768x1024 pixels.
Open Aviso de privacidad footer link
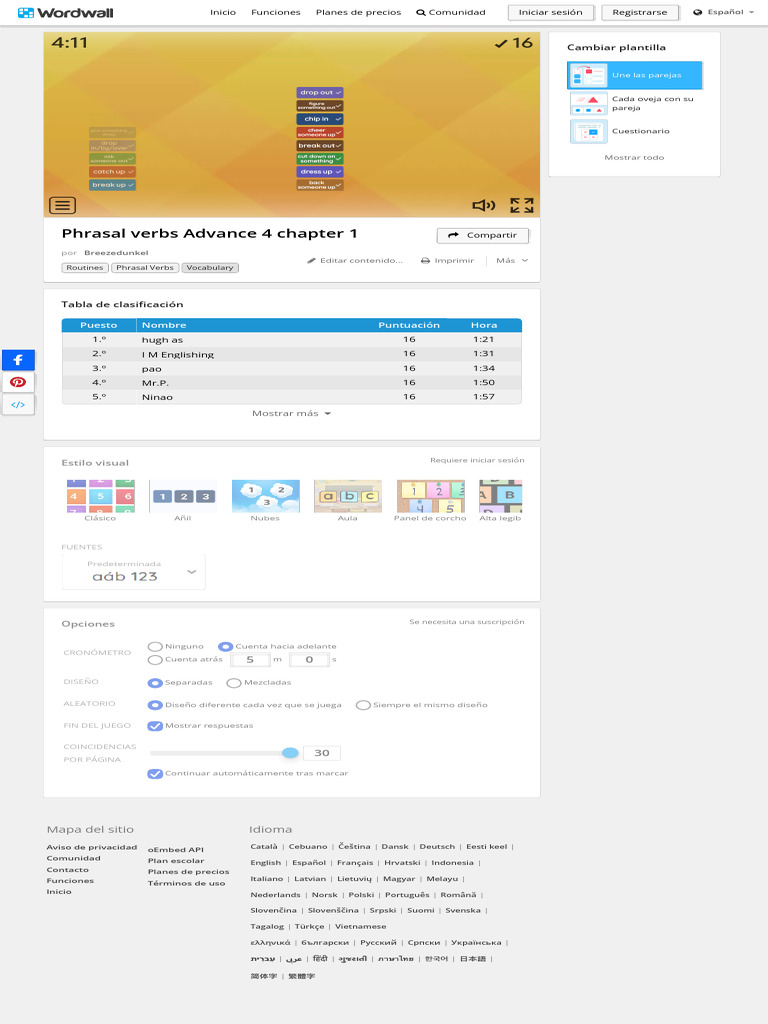click(x=91, y=848)
